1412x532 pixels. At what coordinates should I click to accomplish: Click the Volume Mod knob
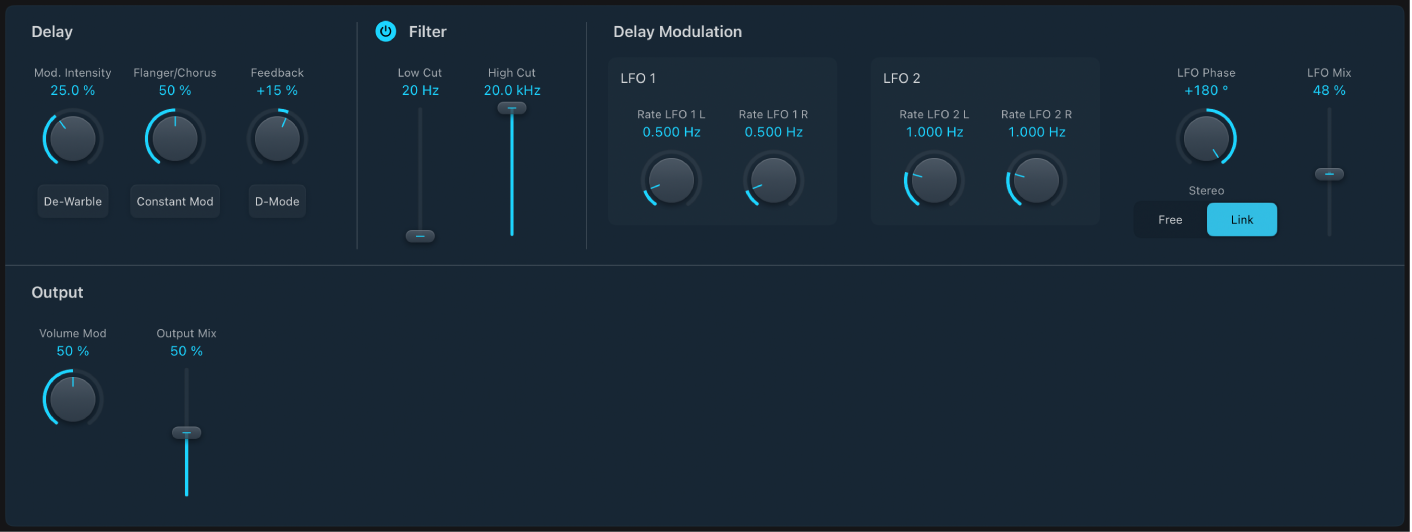pyautogui.click(x=73, y=398)
